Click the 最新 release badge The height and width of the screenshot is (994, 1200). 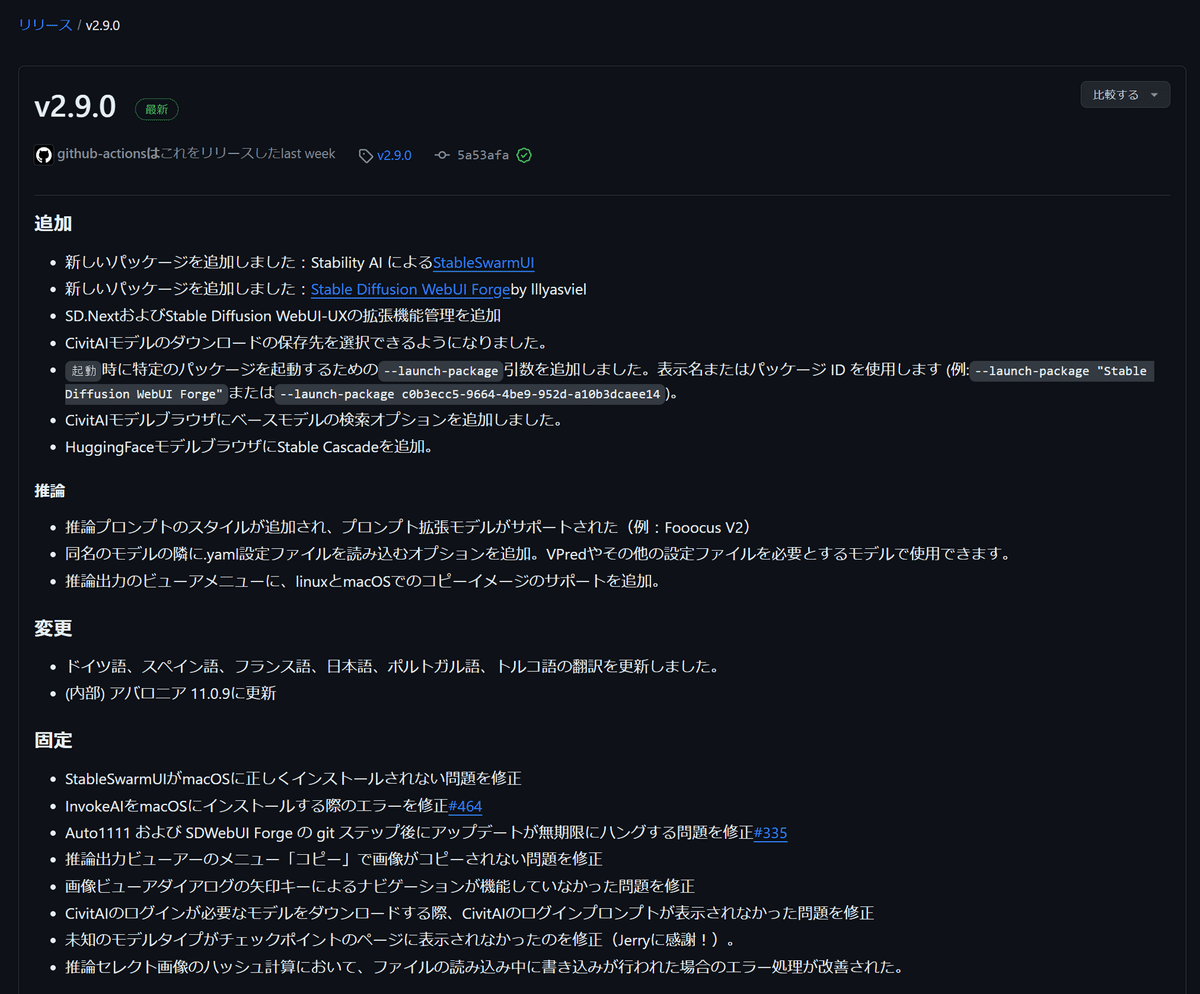tap(156, 109)
